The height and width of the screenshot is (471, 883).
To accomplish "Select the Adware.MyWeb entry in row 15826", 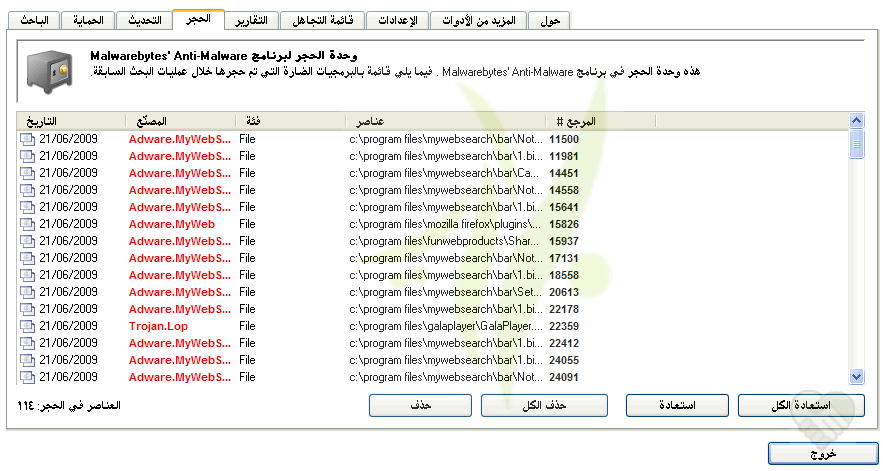I will 172,224.
